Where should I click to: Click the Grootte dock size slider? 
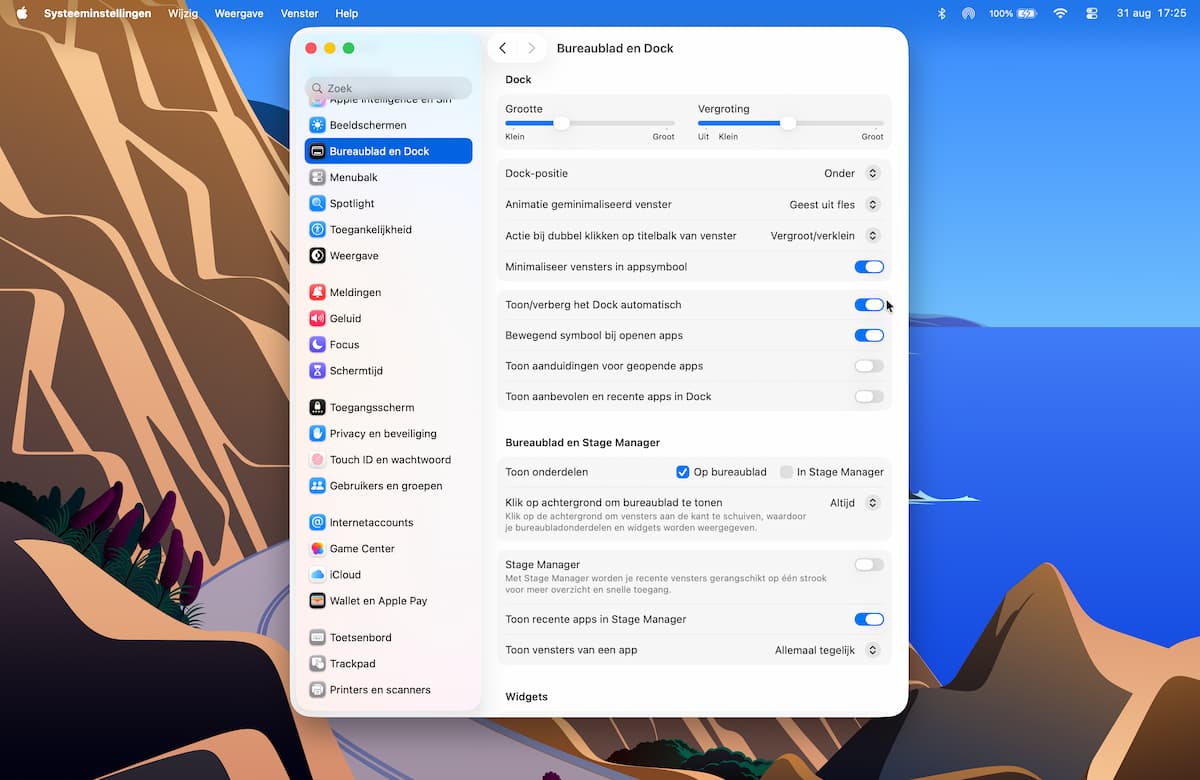[590, 123]
